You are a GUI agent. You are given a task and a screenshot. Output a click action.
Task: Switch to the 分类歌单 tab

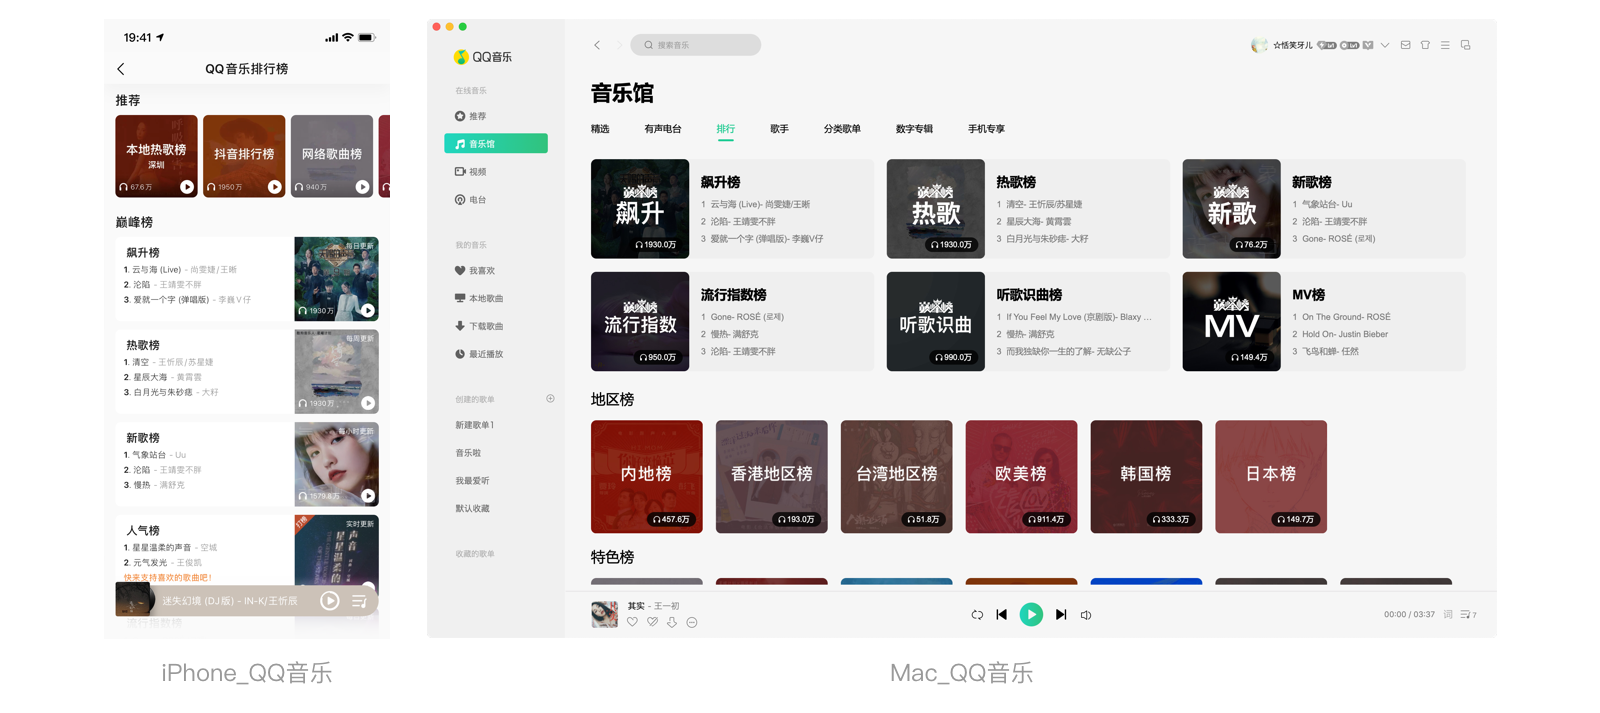842,129
